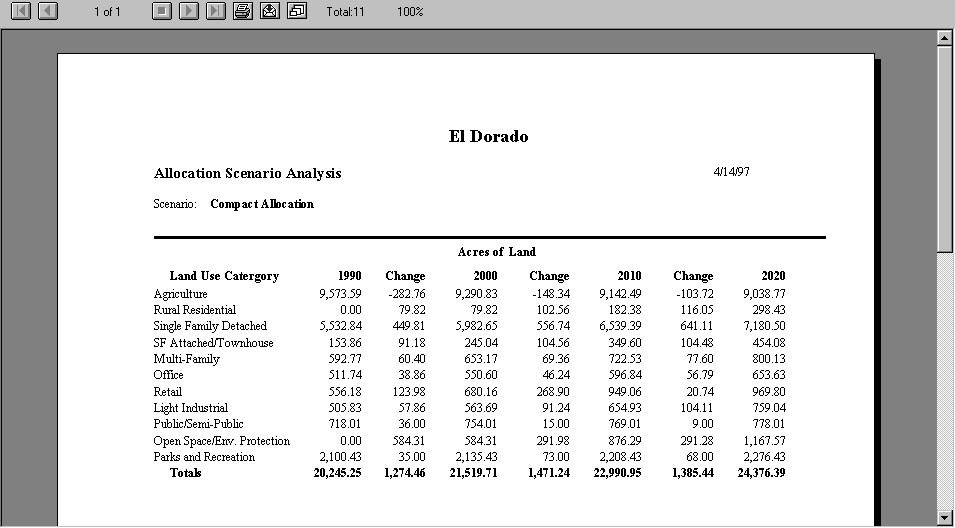Image resolution: width=955 pixels, height=528 pixels.
Task: Click the value 268.90 in Retail row
Action: tap(553, 392)
